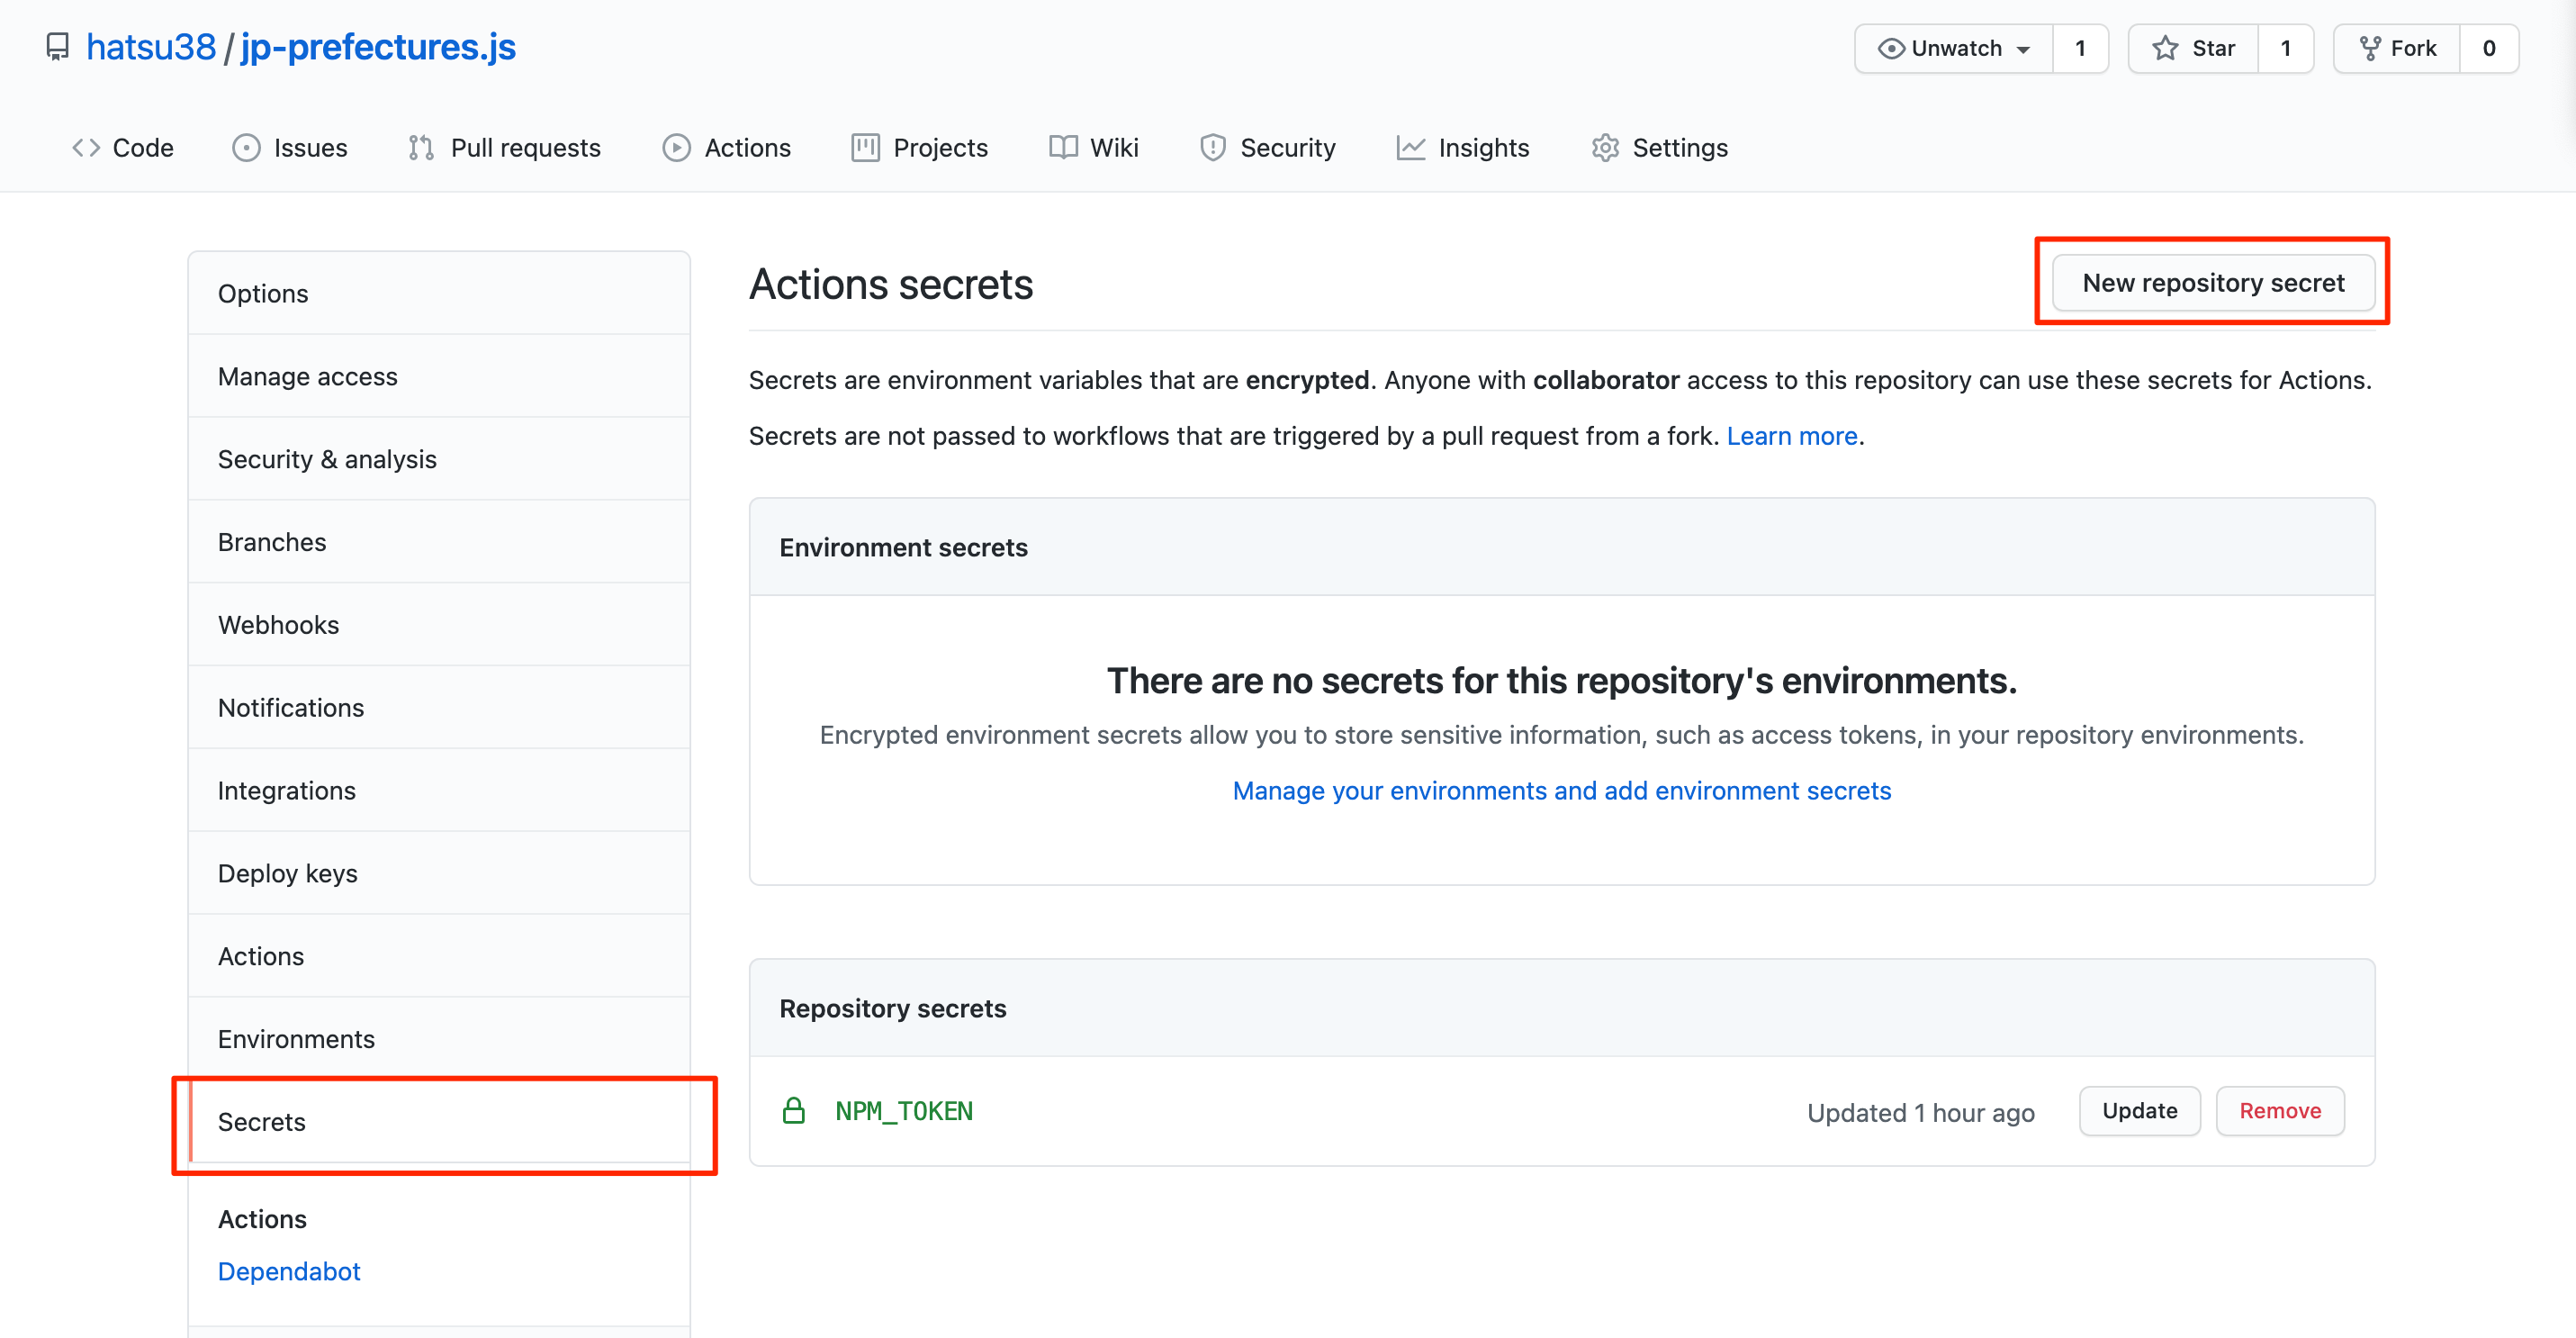2576x1338 pixels.
Task: Expand the Unwatch dropdown
Action: pyautogui.click(x=1953, y=48)
